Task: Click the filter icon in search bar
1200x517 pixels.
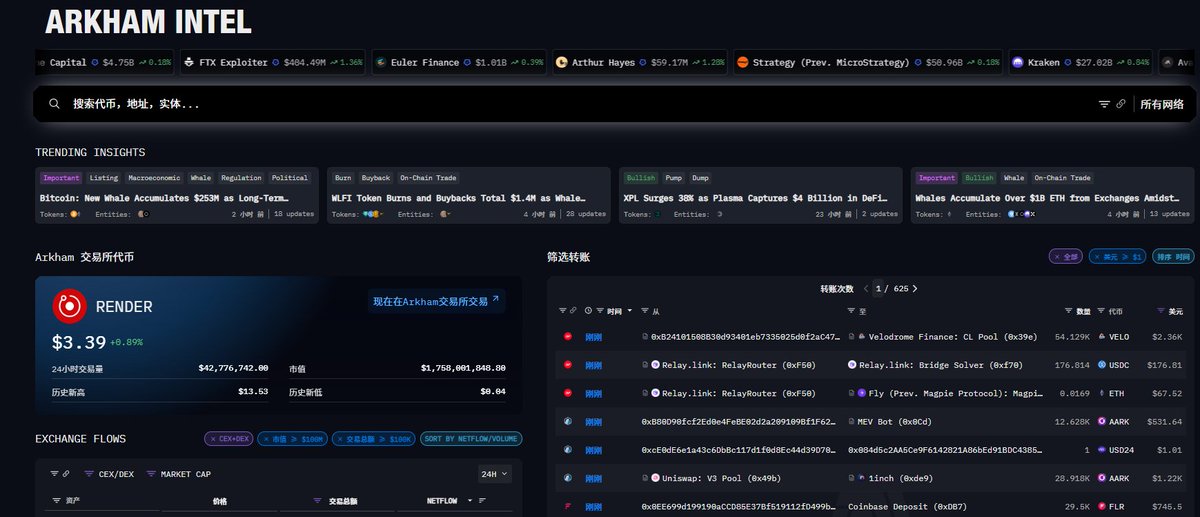Action: pos(1105,104)
